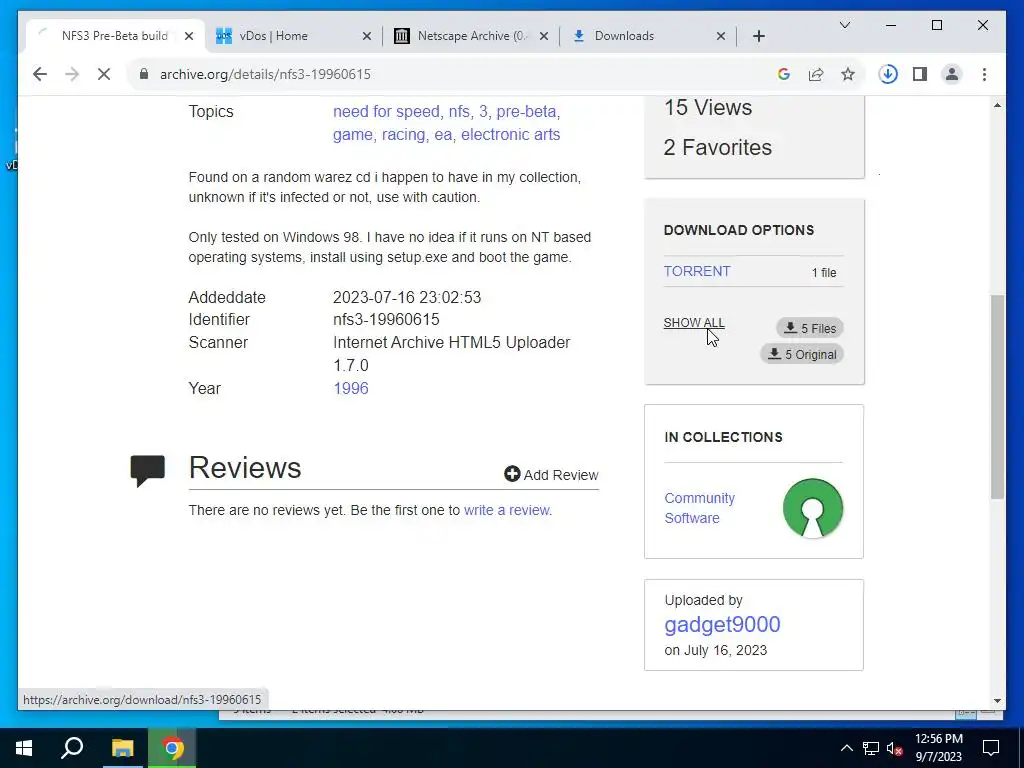This screenshot has height=768, width=1024.
Task: Open a new tab with plus button
Action: click(759, 36)
